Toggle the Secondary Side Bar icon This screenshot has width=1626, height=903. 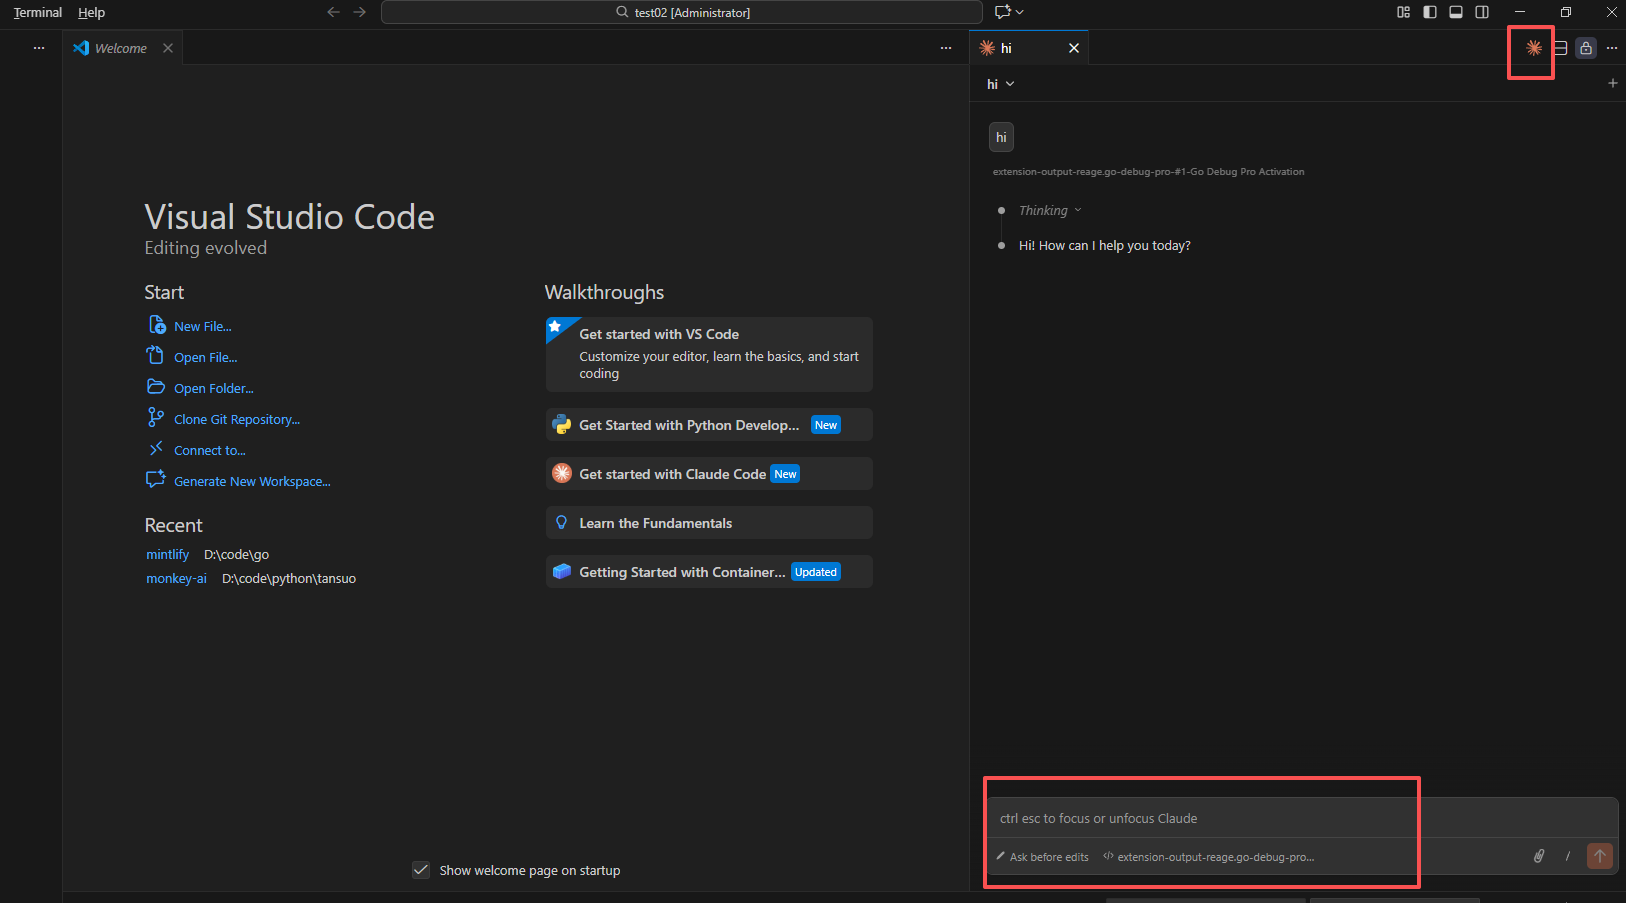tap(1482, 12)
